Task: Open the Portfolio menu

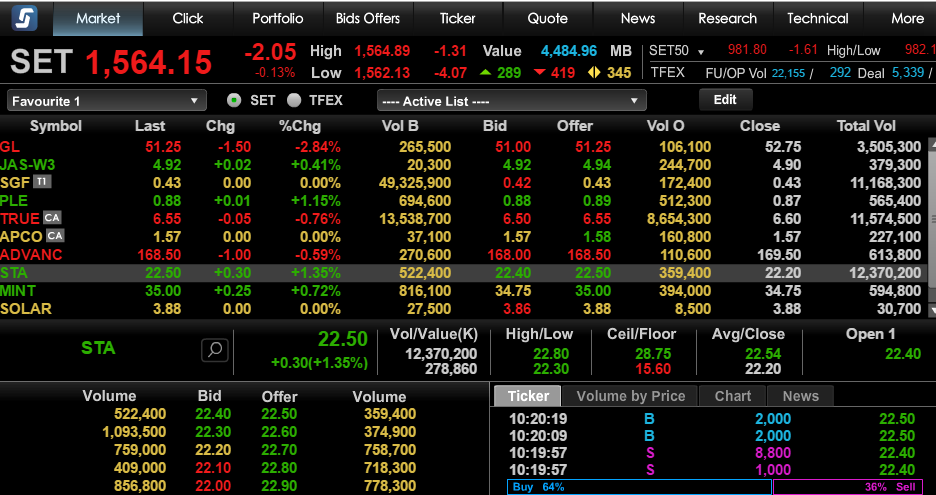Action: 278,19
